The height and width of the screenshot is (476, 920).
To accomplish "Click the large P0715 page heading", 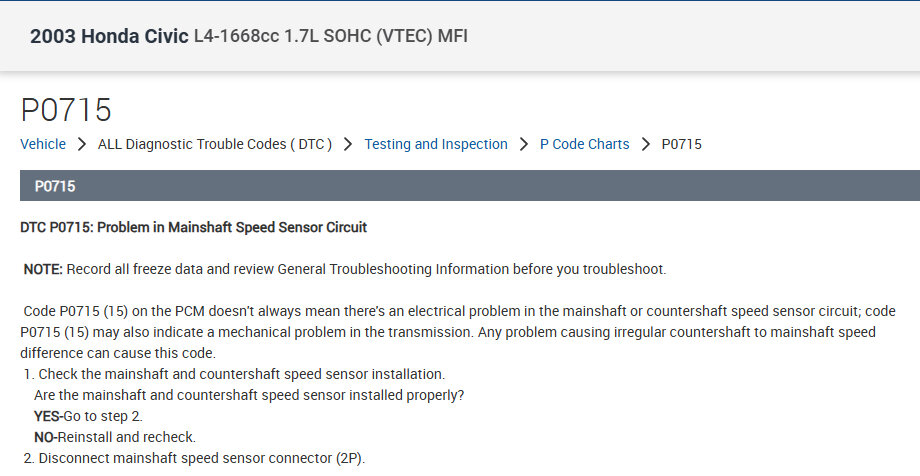I will coord(66,109).
